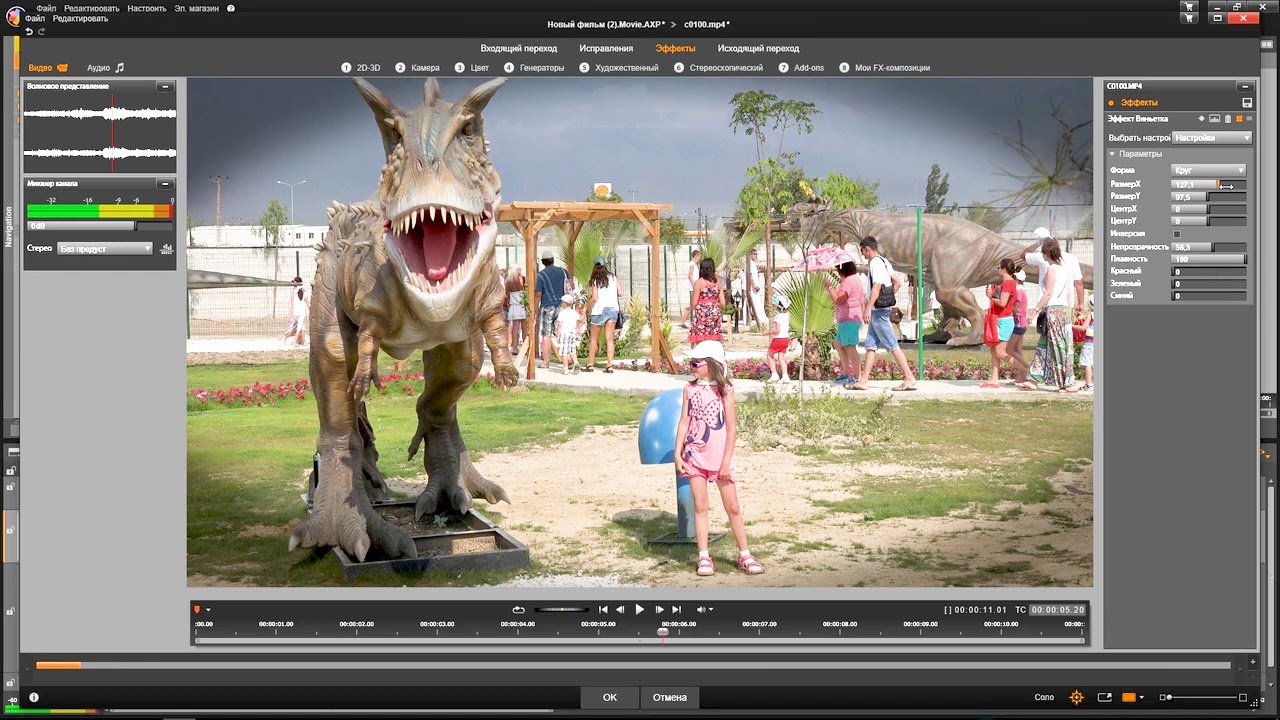Toggle loop playback
Viewport: 1280px width, 720px height.
point(518,609)
